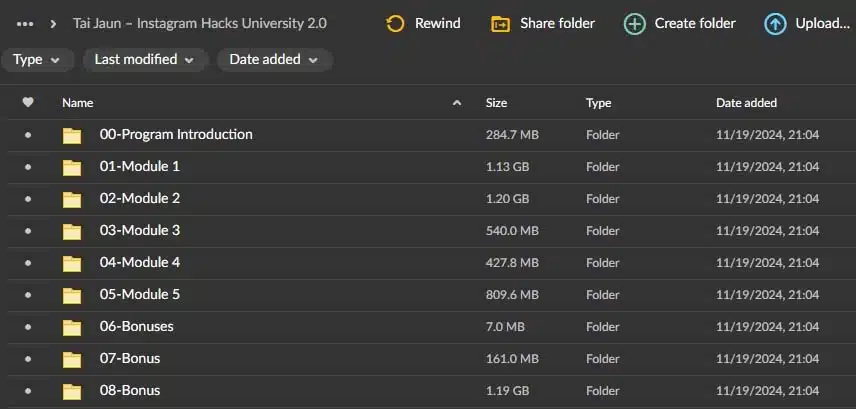Image resolution: width=856 pixels, height=409 pixels.
Task: Click the 05-Module 5 folder icon
Action: click(x=72, y=295)
